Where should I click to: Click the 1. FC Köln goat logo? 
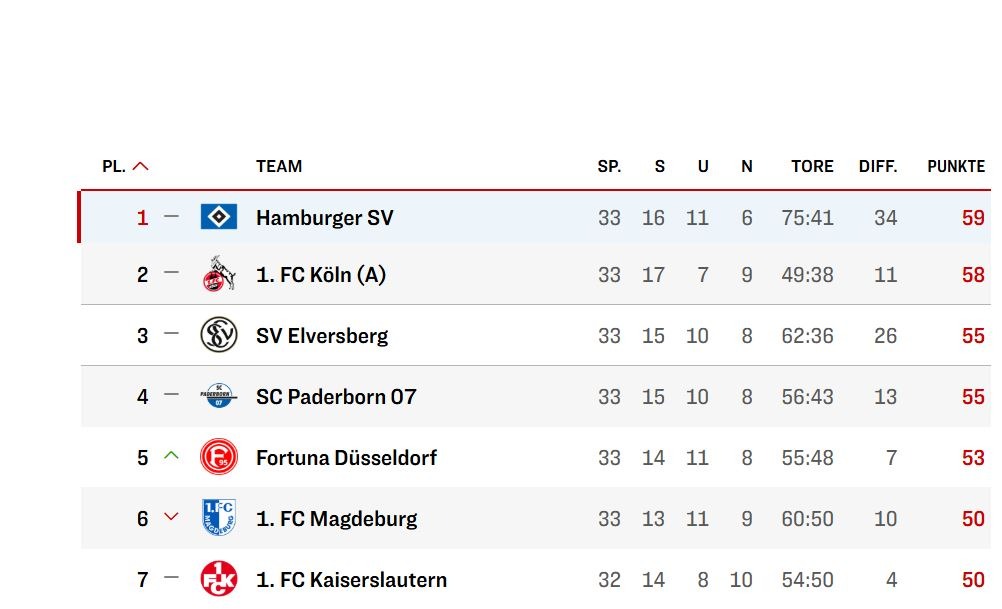coord(219,274)
